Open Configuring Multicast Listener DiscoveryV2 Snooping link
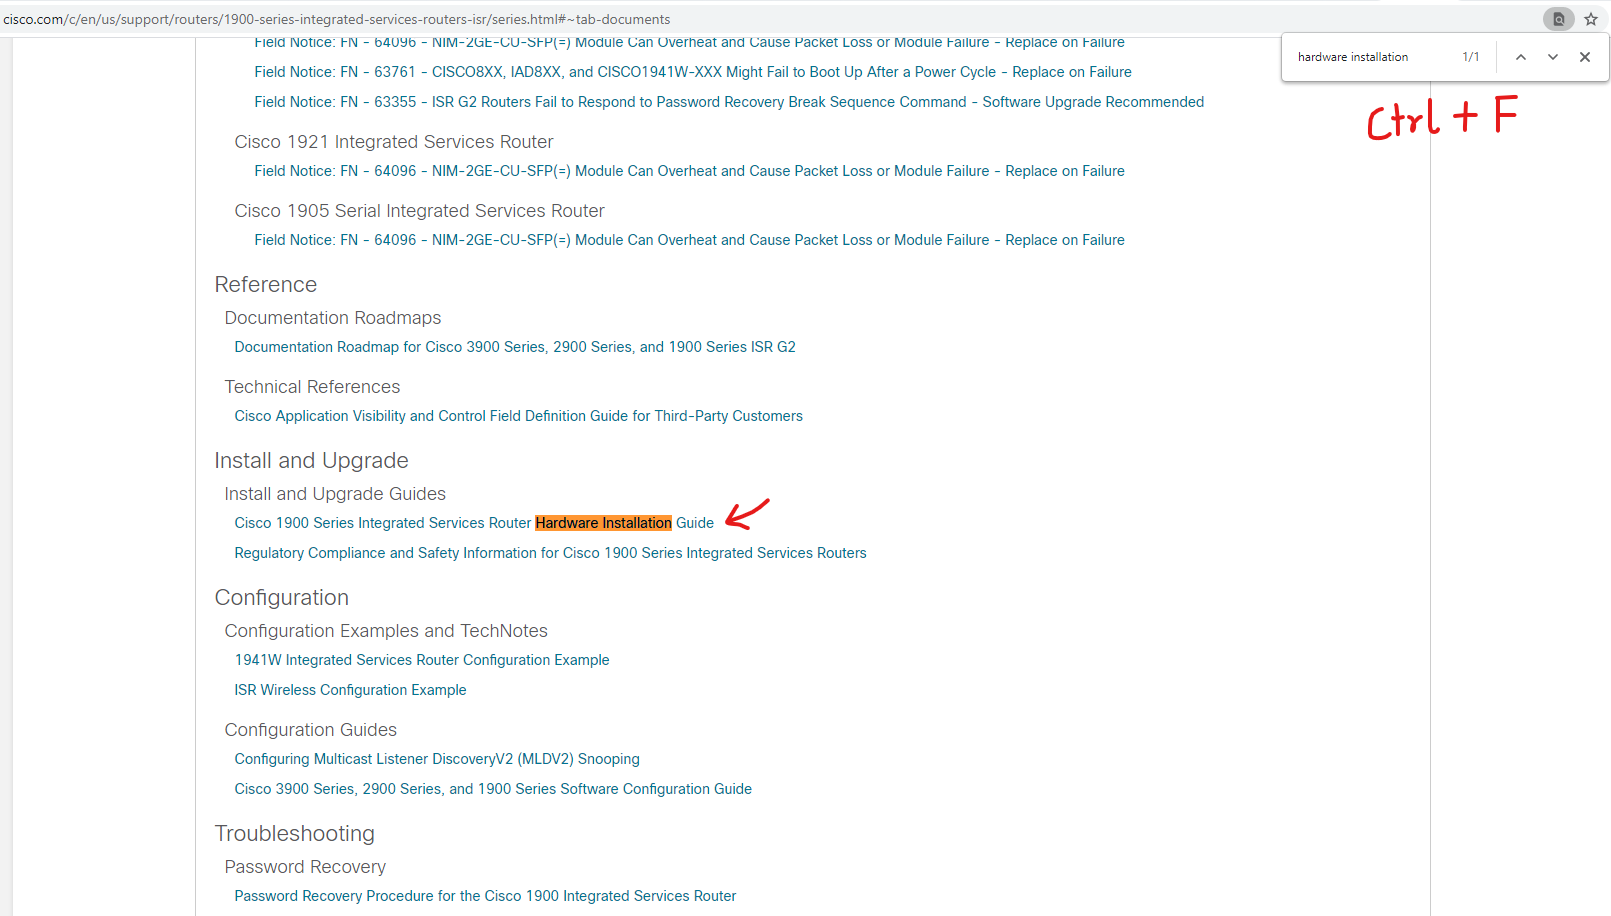This screenshot has width=1611, height=916. (437, 759)
